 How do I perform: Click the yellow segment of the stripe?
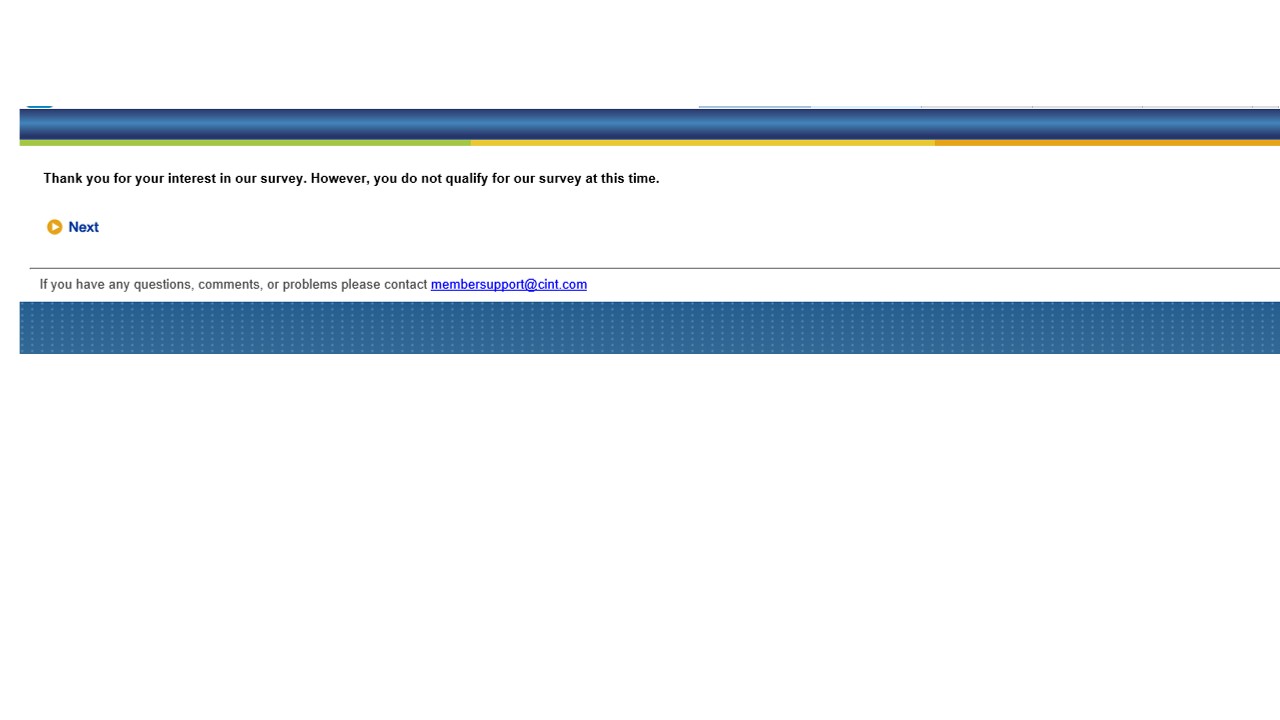coord(702,143)
